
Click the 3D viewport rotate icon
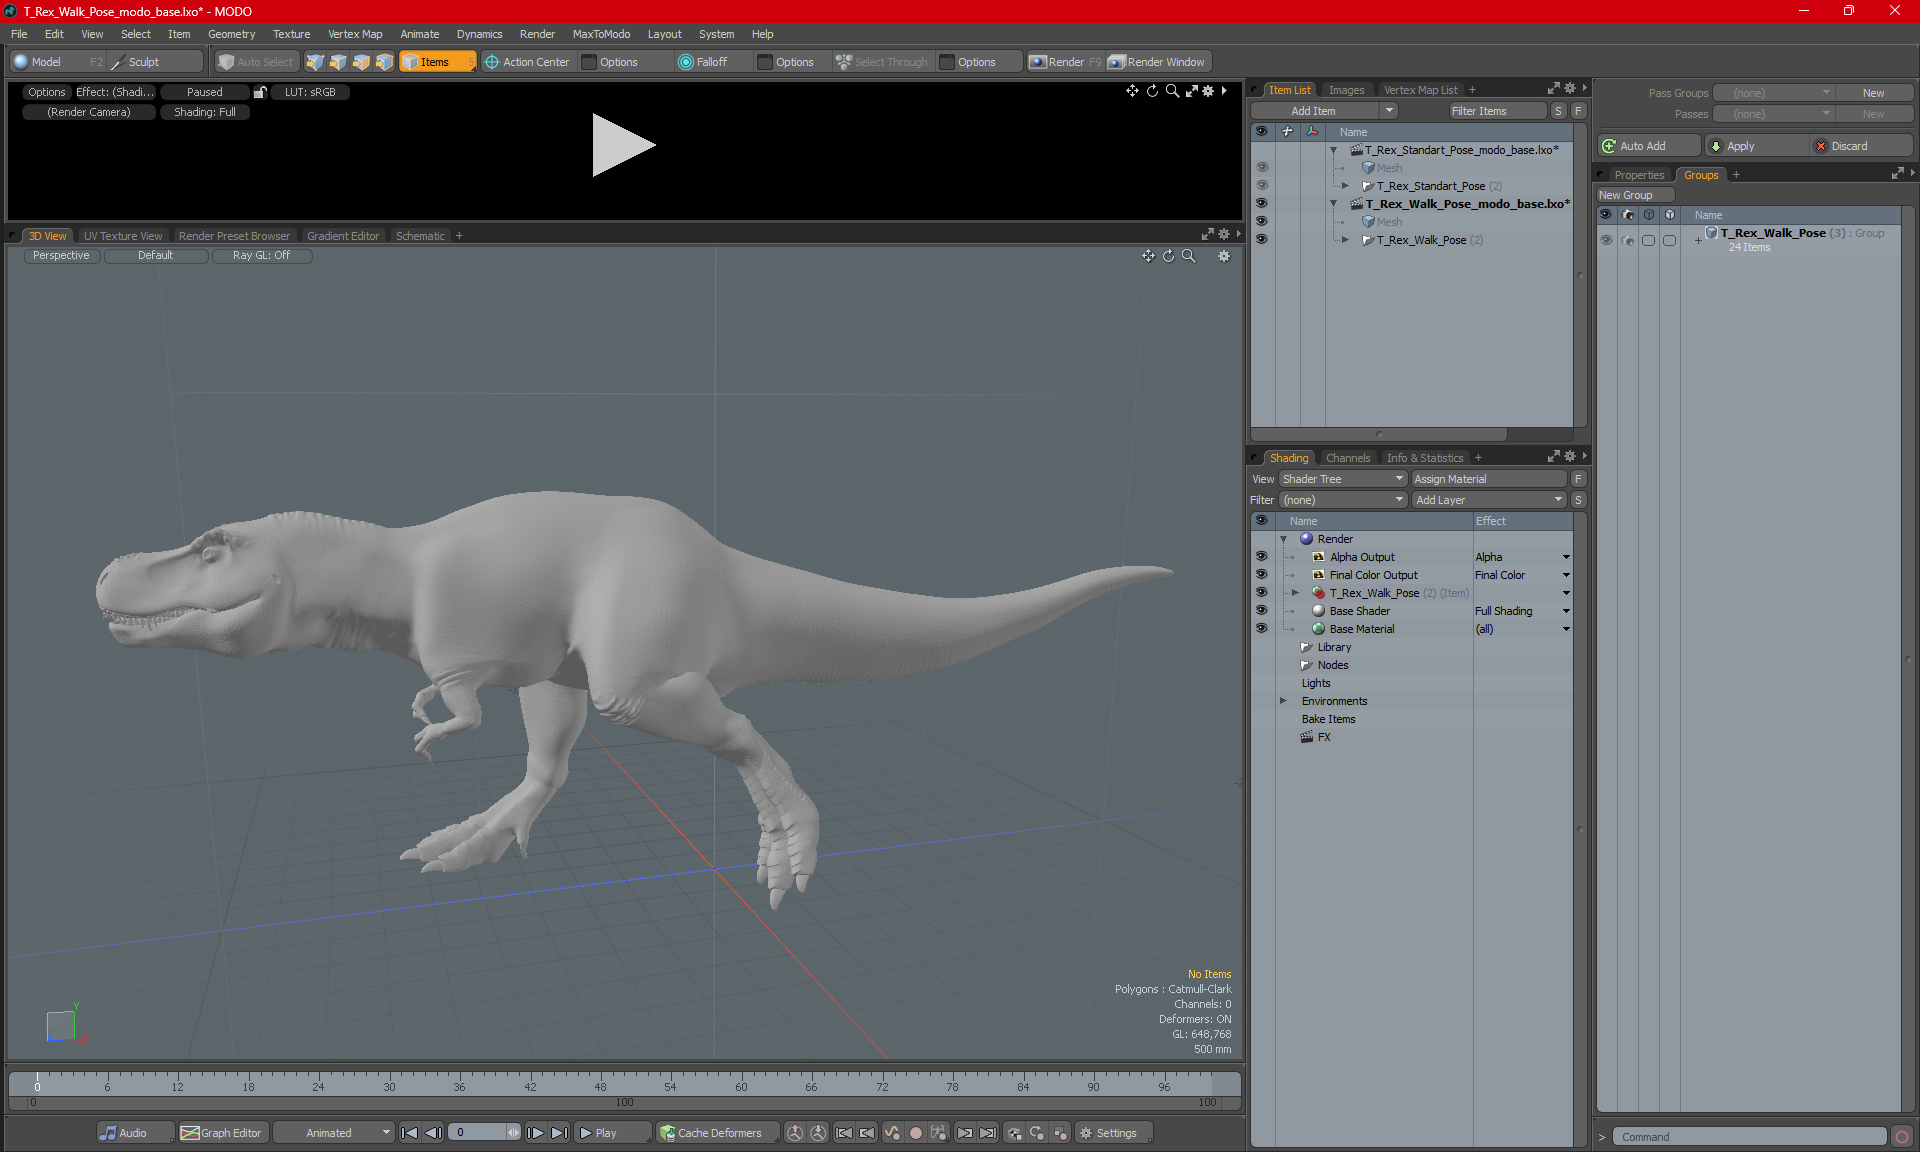click(x=1168, y=256)
